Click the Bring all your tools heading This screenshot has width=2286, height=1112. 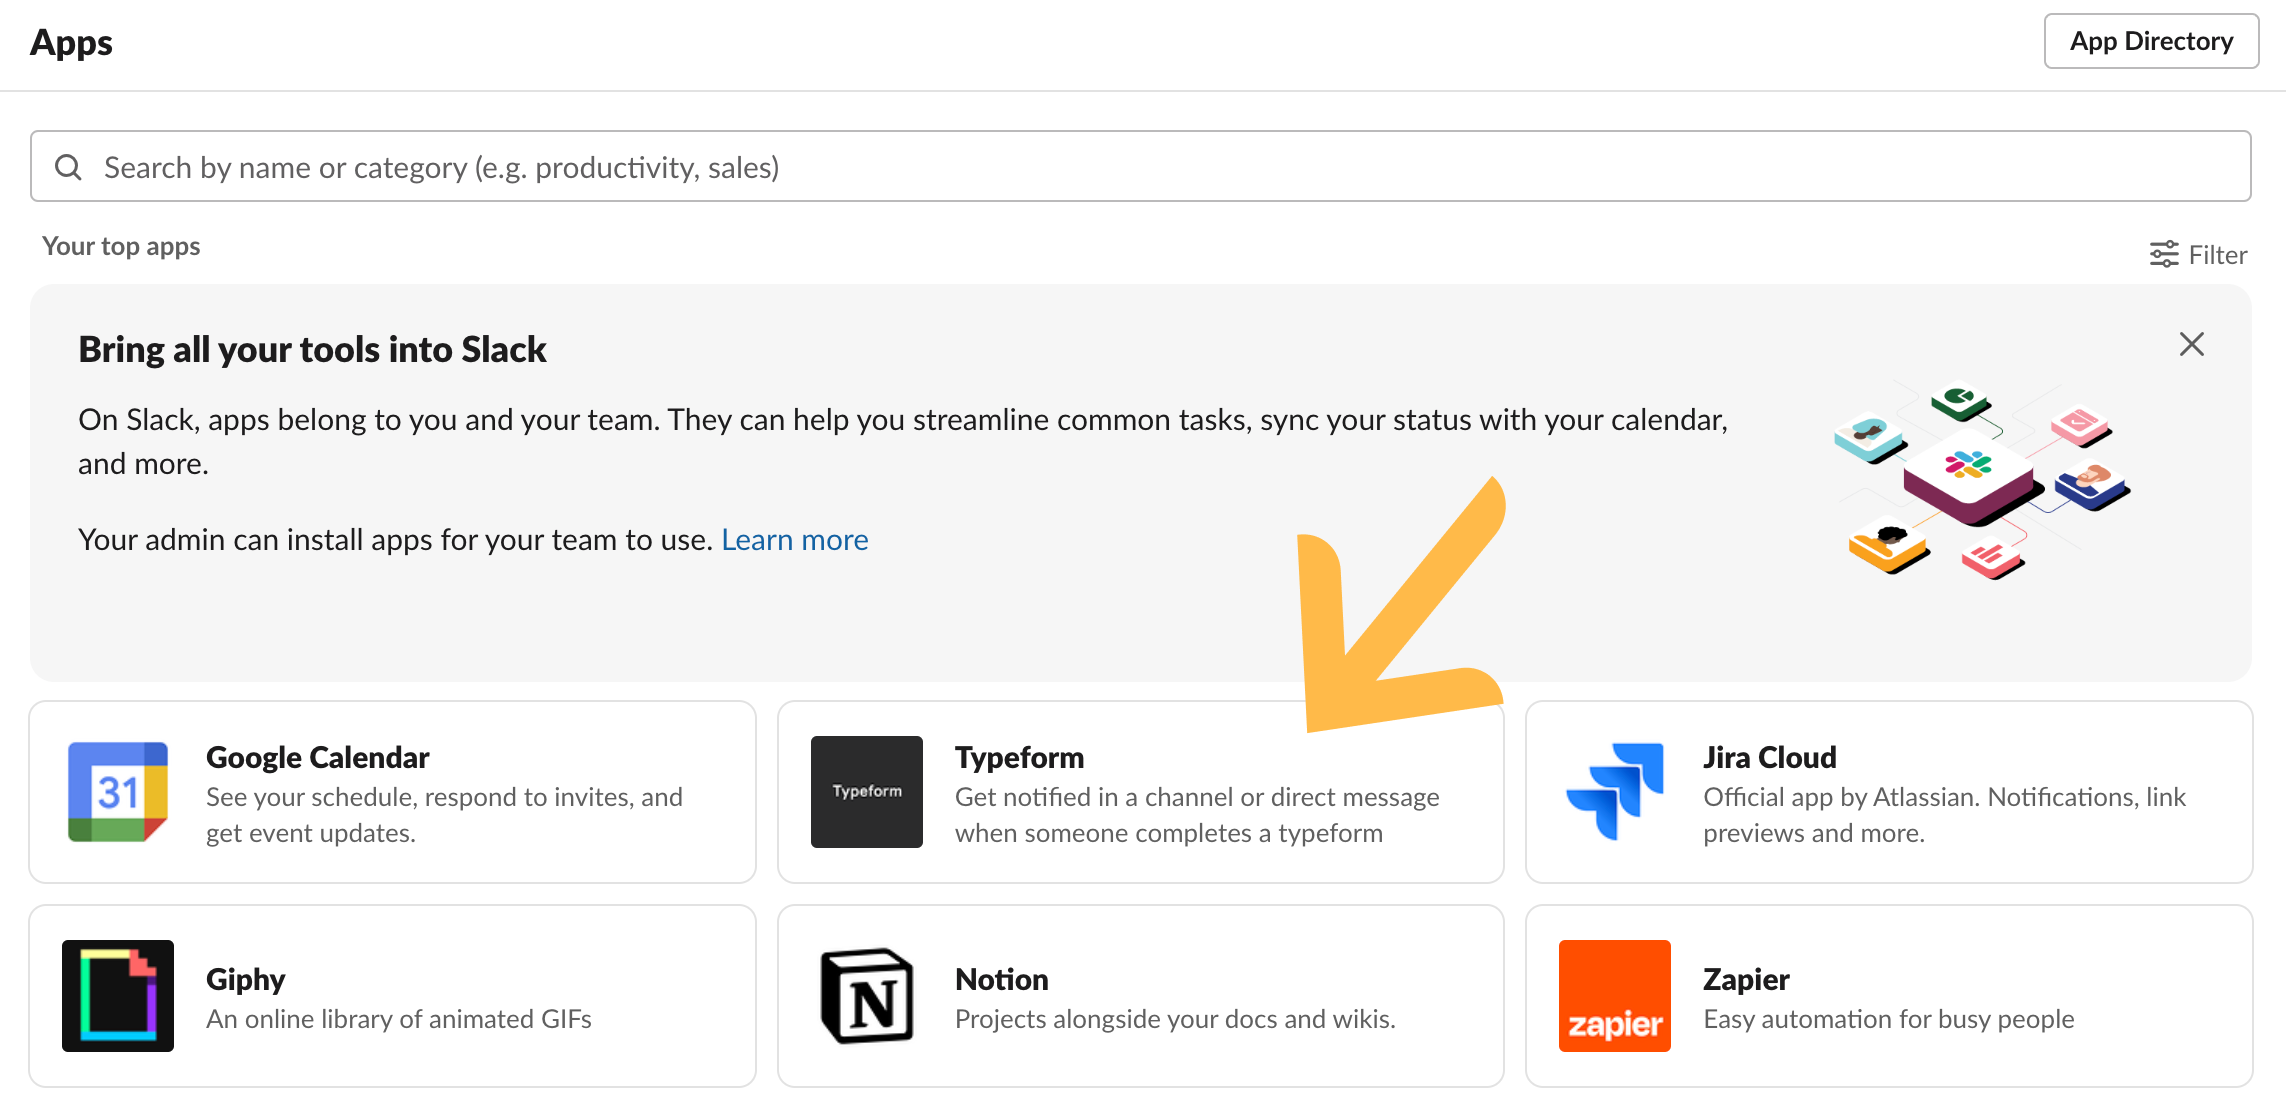[x=312, y=350]
